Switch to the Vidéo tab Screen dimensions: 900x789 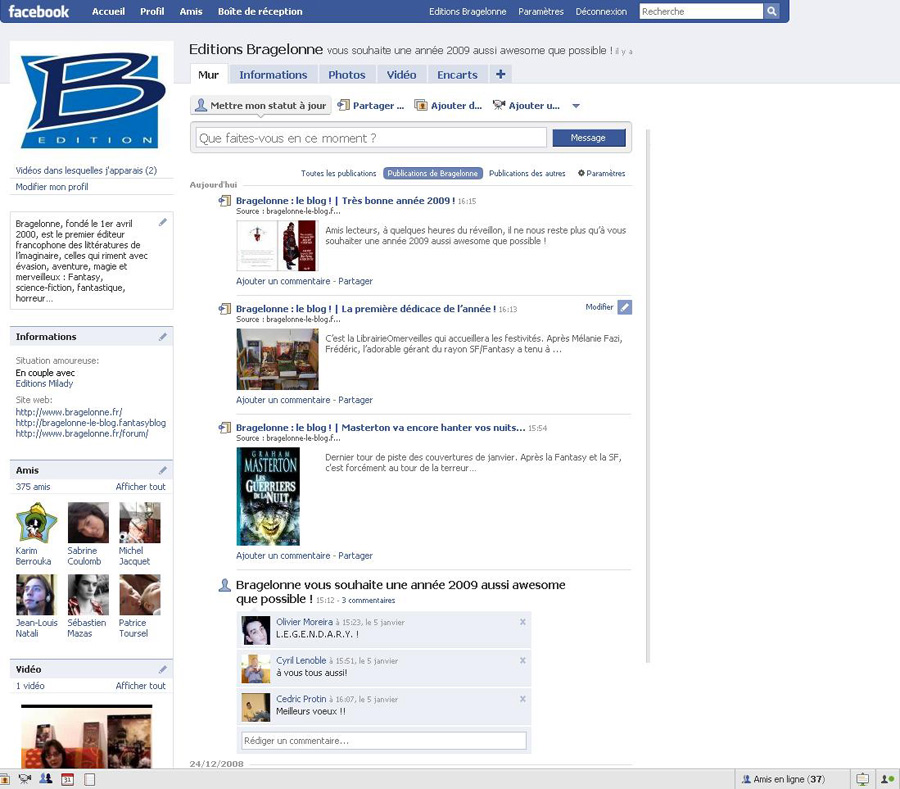pyautogui.click(x=401, y=75)
